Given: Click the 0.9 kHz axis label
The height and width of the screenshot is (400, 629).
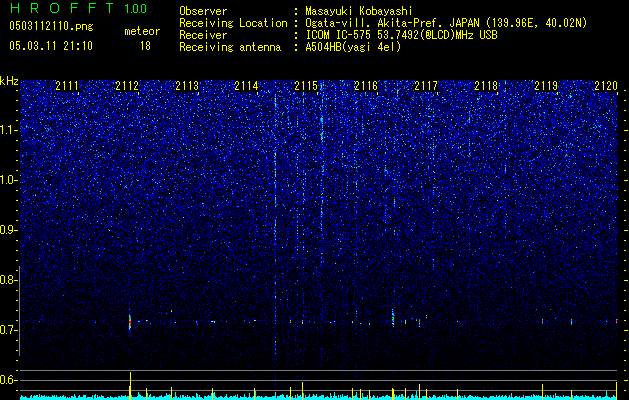Looking at the screenshot, I should [x=9, y=230].
